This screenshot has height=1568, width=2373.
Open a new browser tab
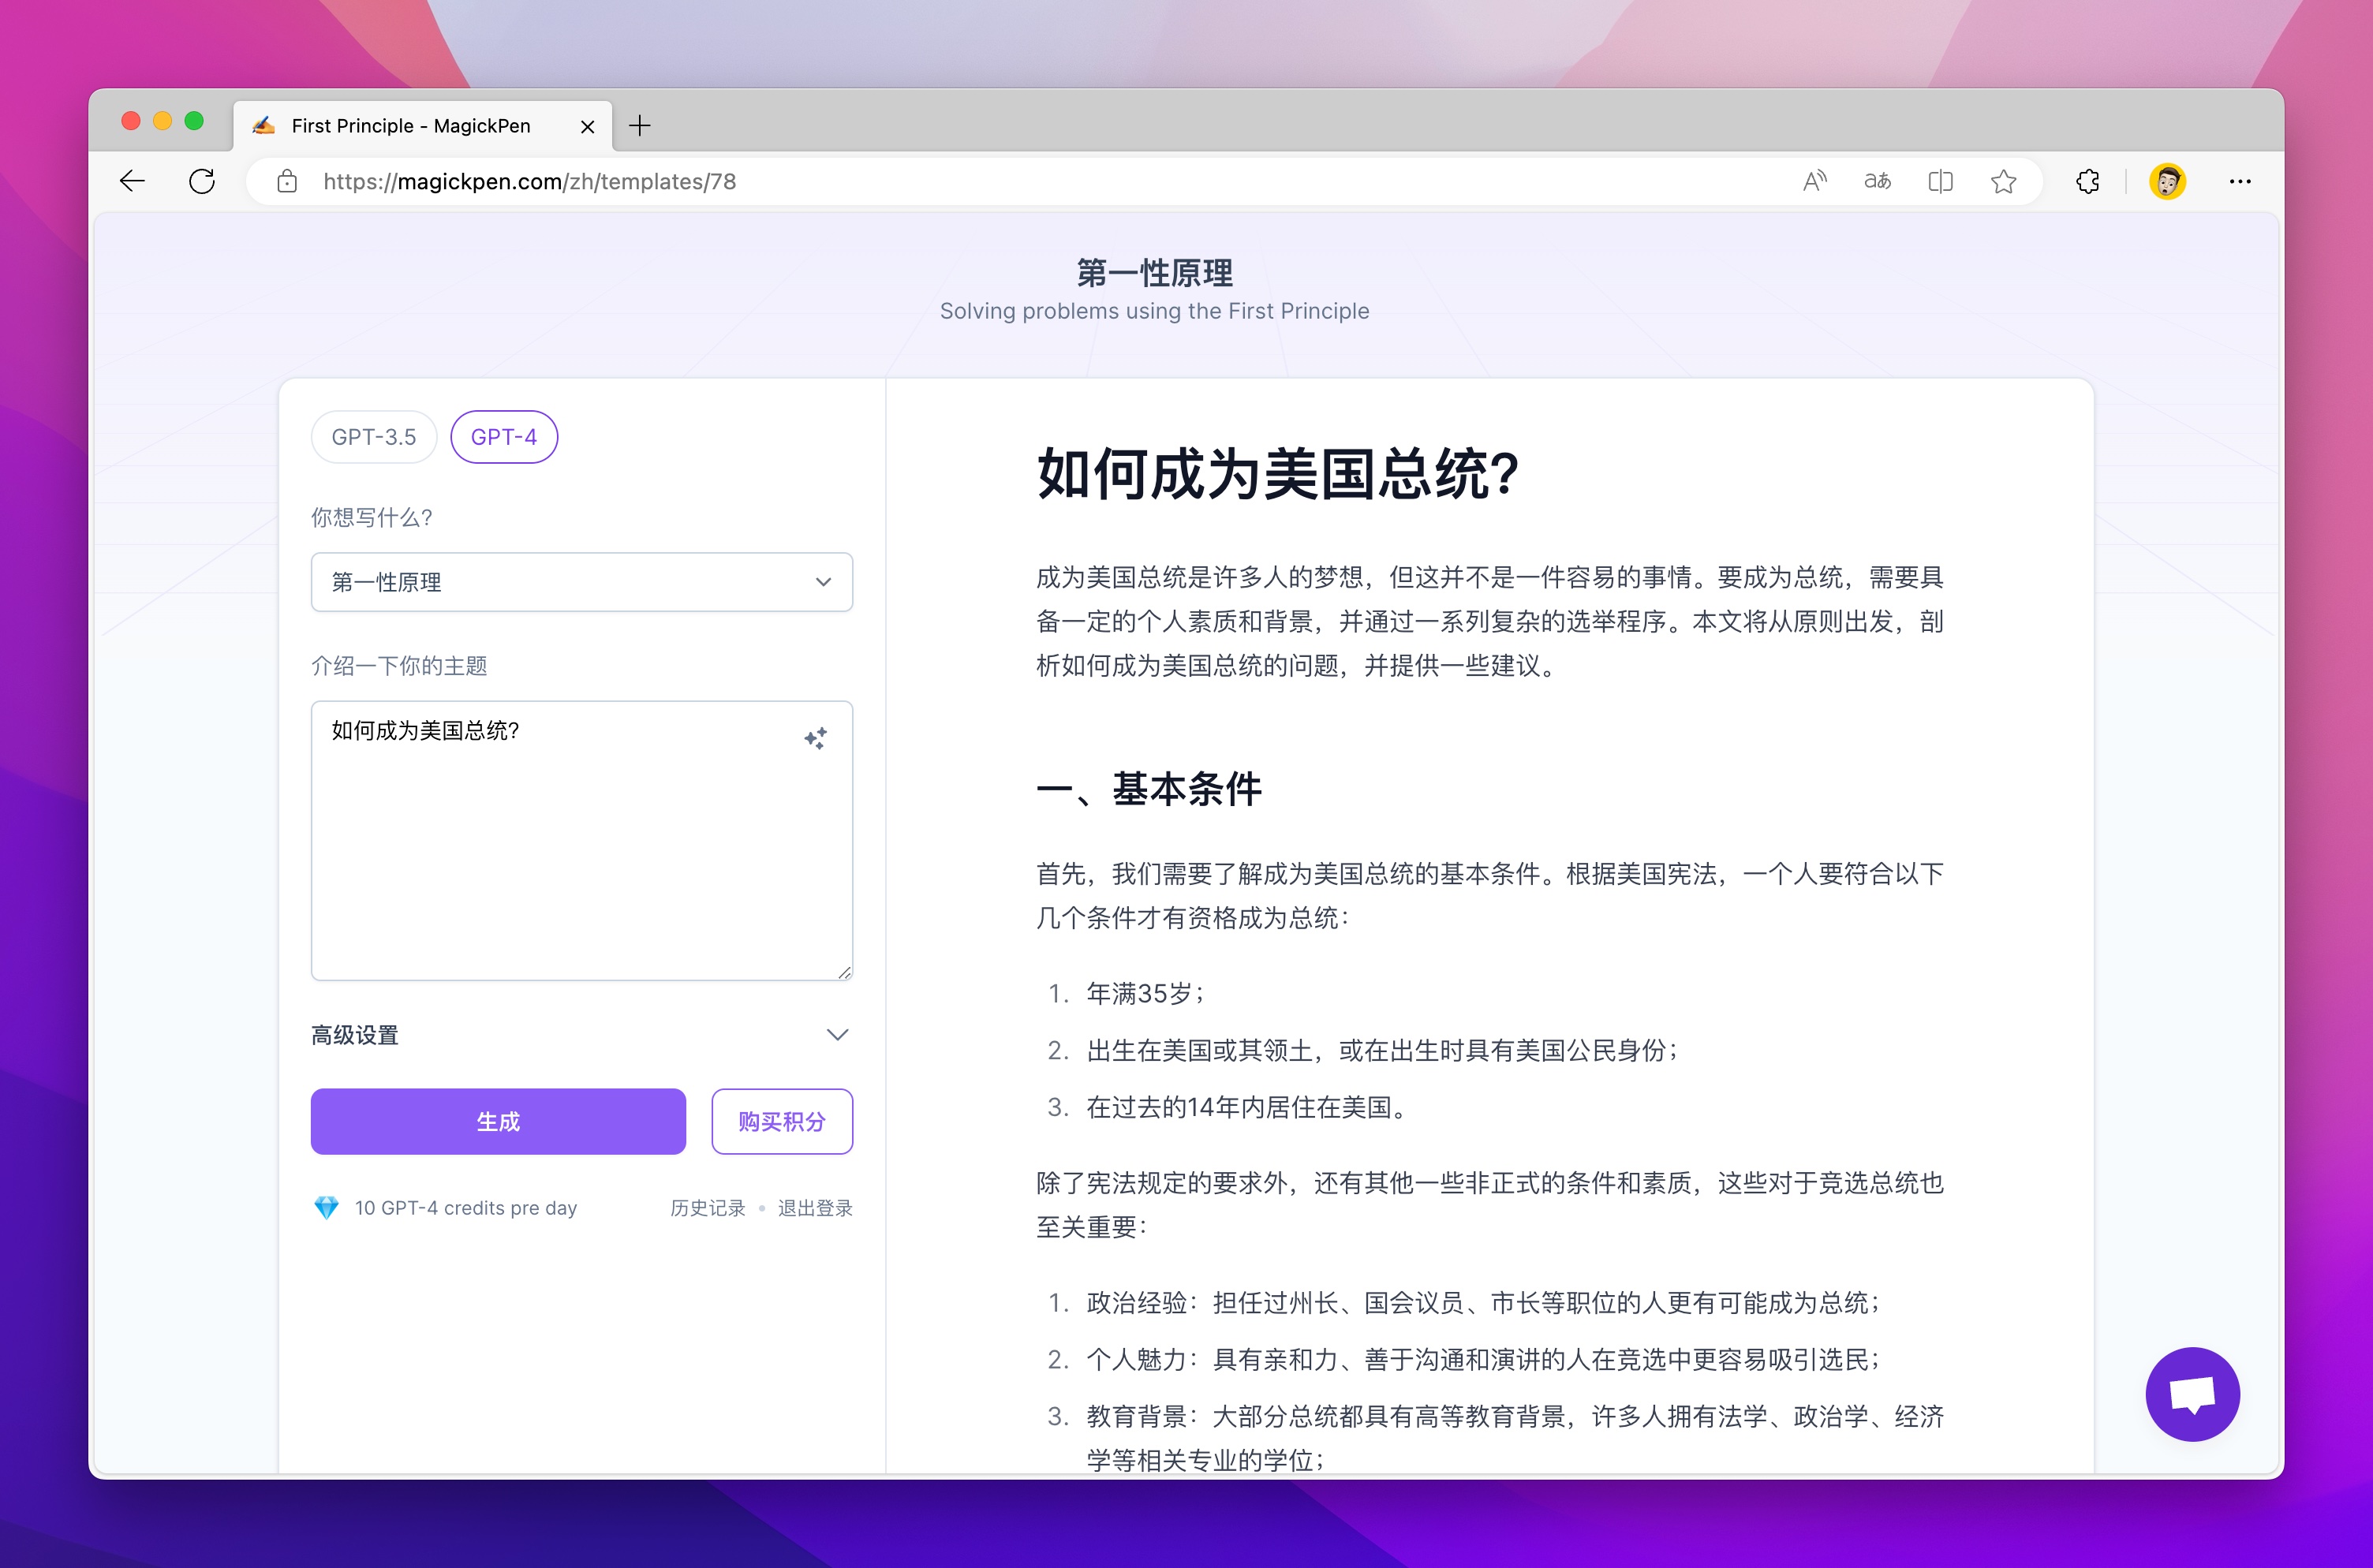point(640,126)
